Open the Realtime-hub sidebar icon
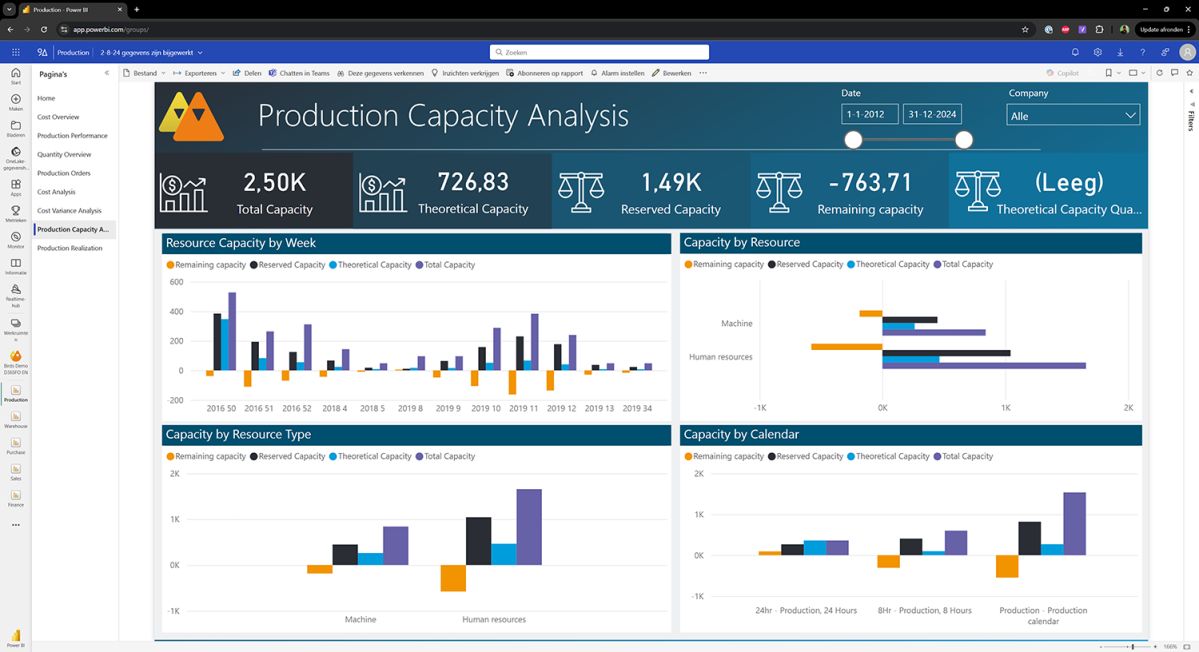 click(15, 291)
